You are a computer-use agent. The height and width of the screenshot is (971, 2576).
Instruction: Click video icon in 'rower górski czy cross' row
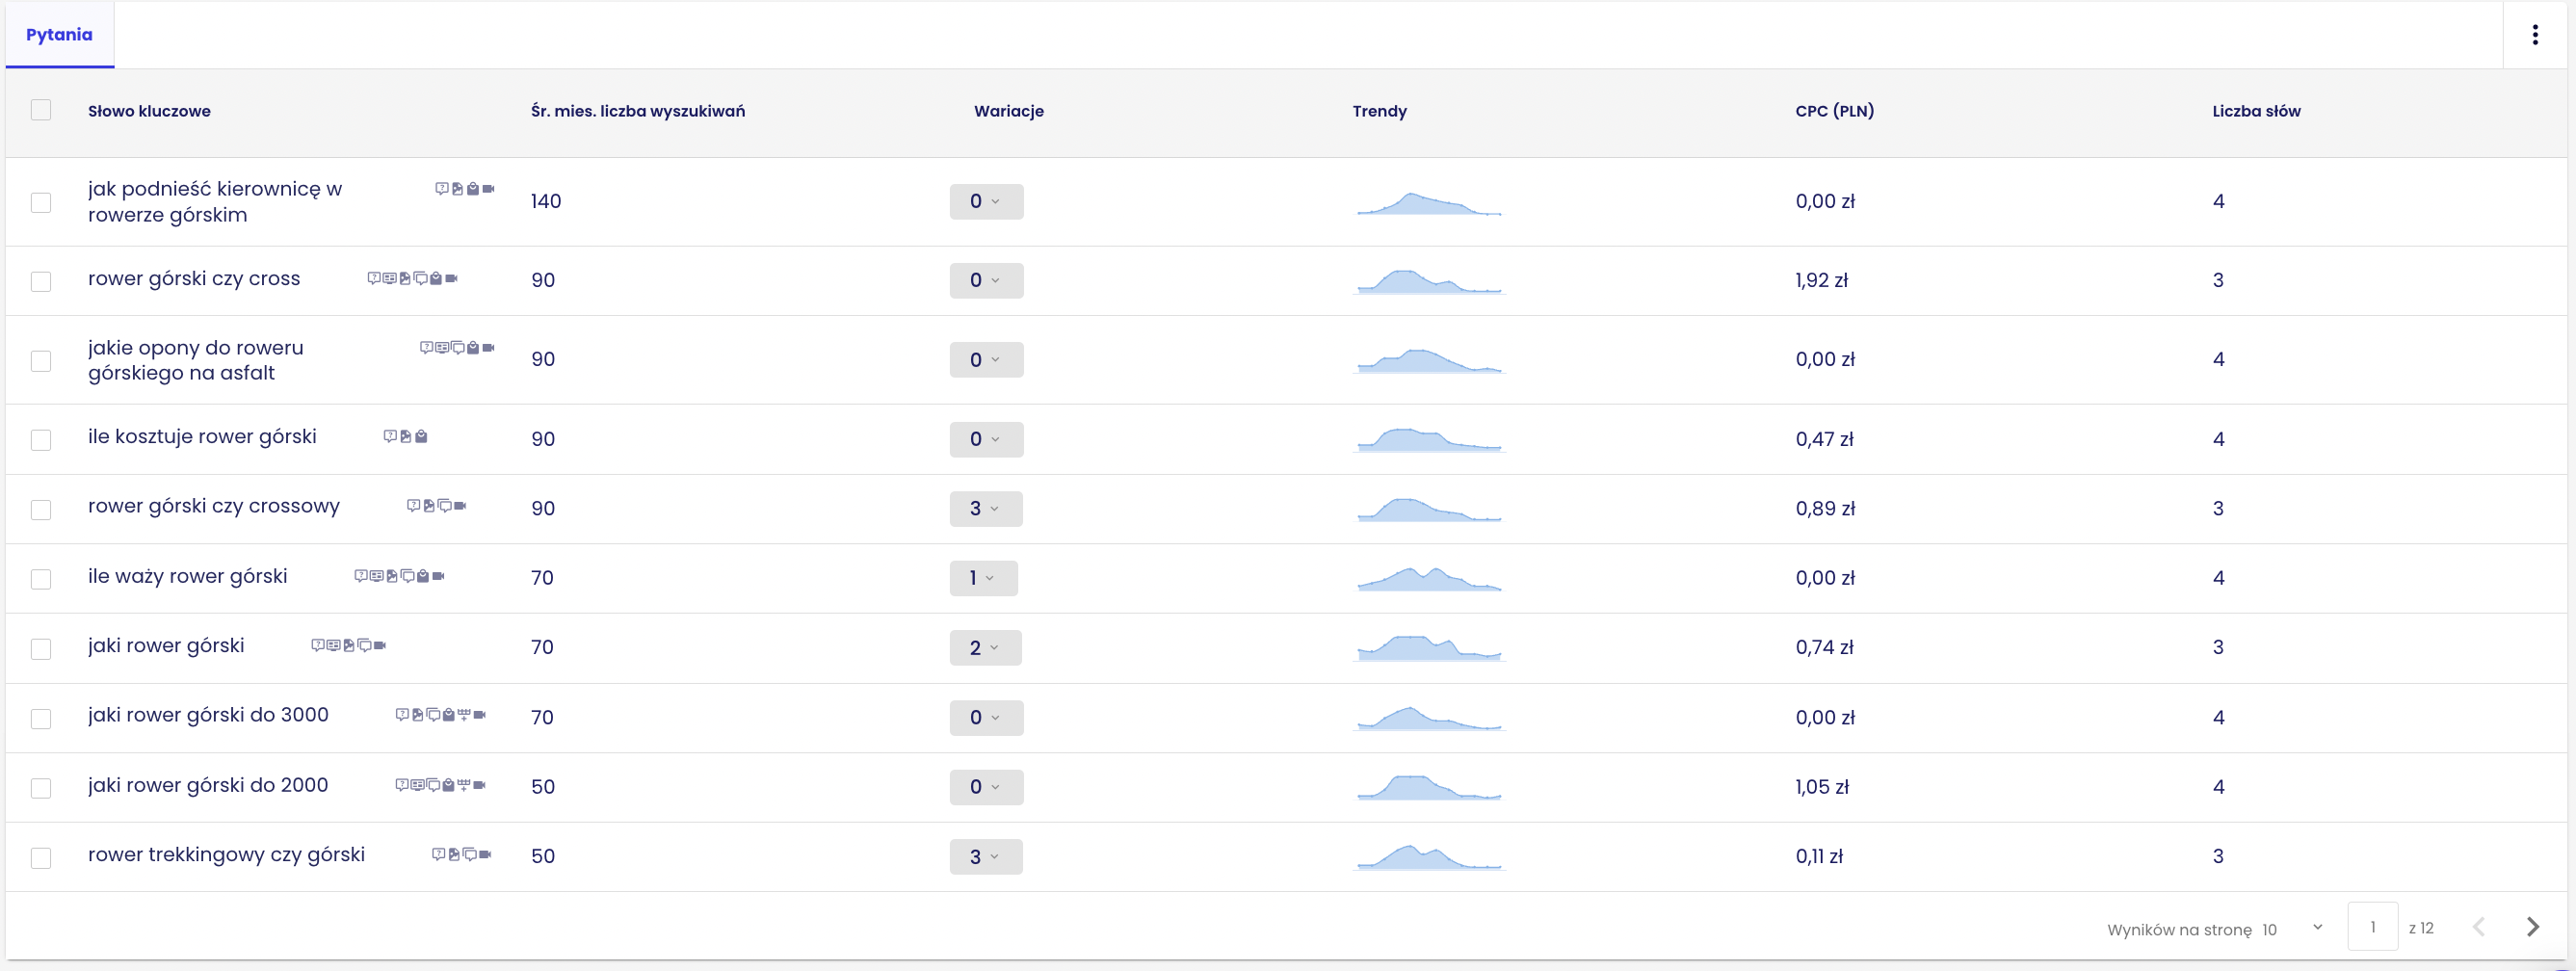pyautogui.click(x=452, y=278)
